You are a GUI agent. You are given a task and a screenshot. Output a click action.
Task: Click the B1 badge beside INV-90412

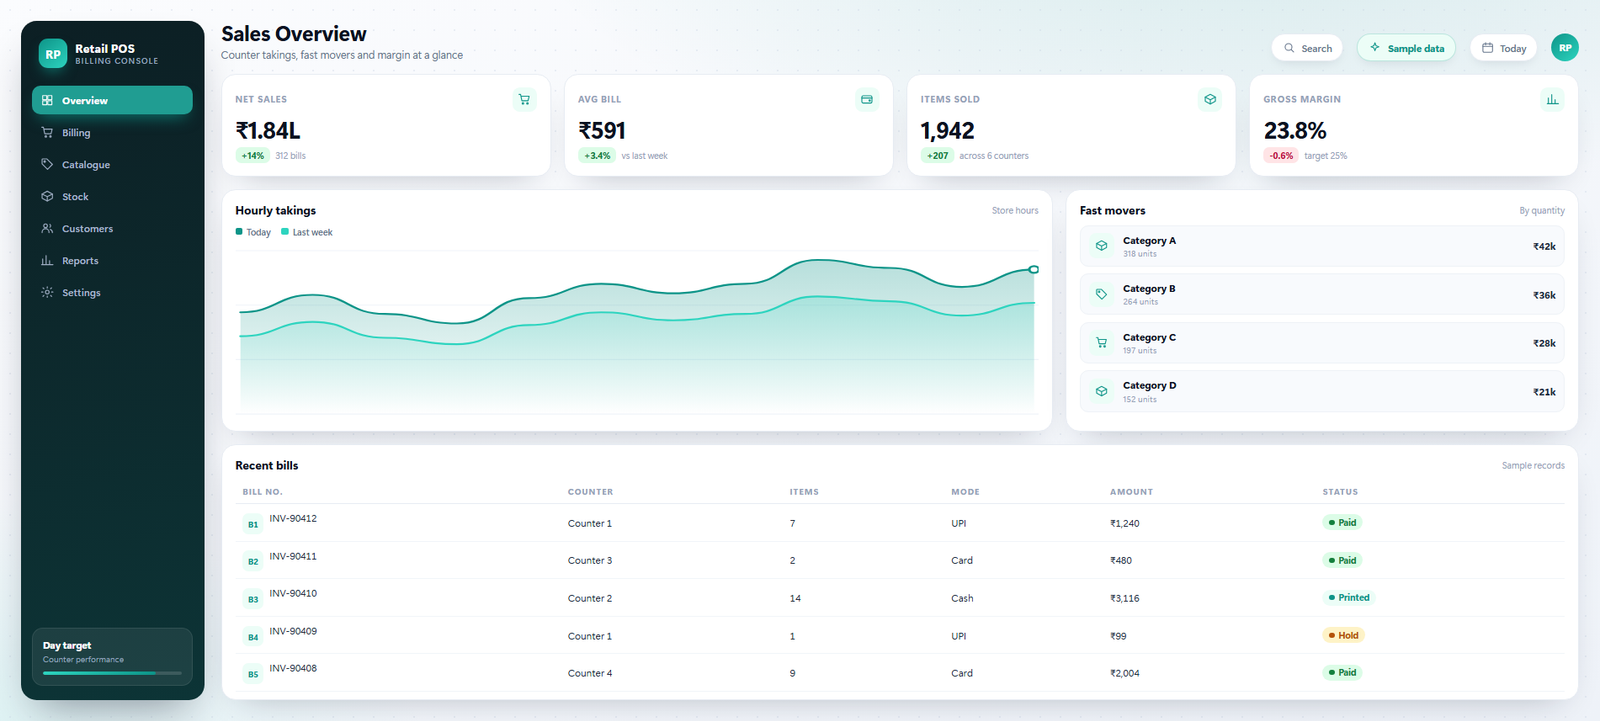pos(253,524)
